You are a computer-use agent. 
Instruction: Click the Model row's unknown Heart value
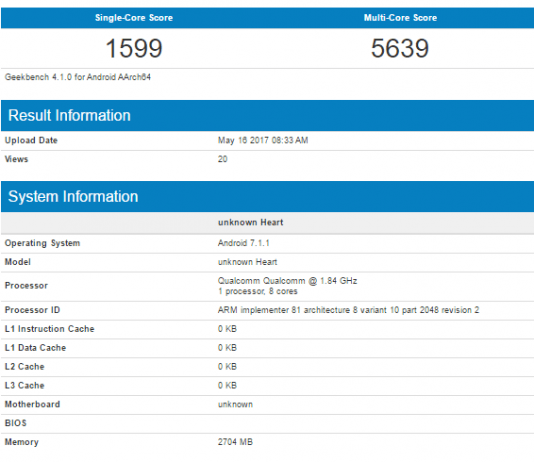[x=248, y=262]
